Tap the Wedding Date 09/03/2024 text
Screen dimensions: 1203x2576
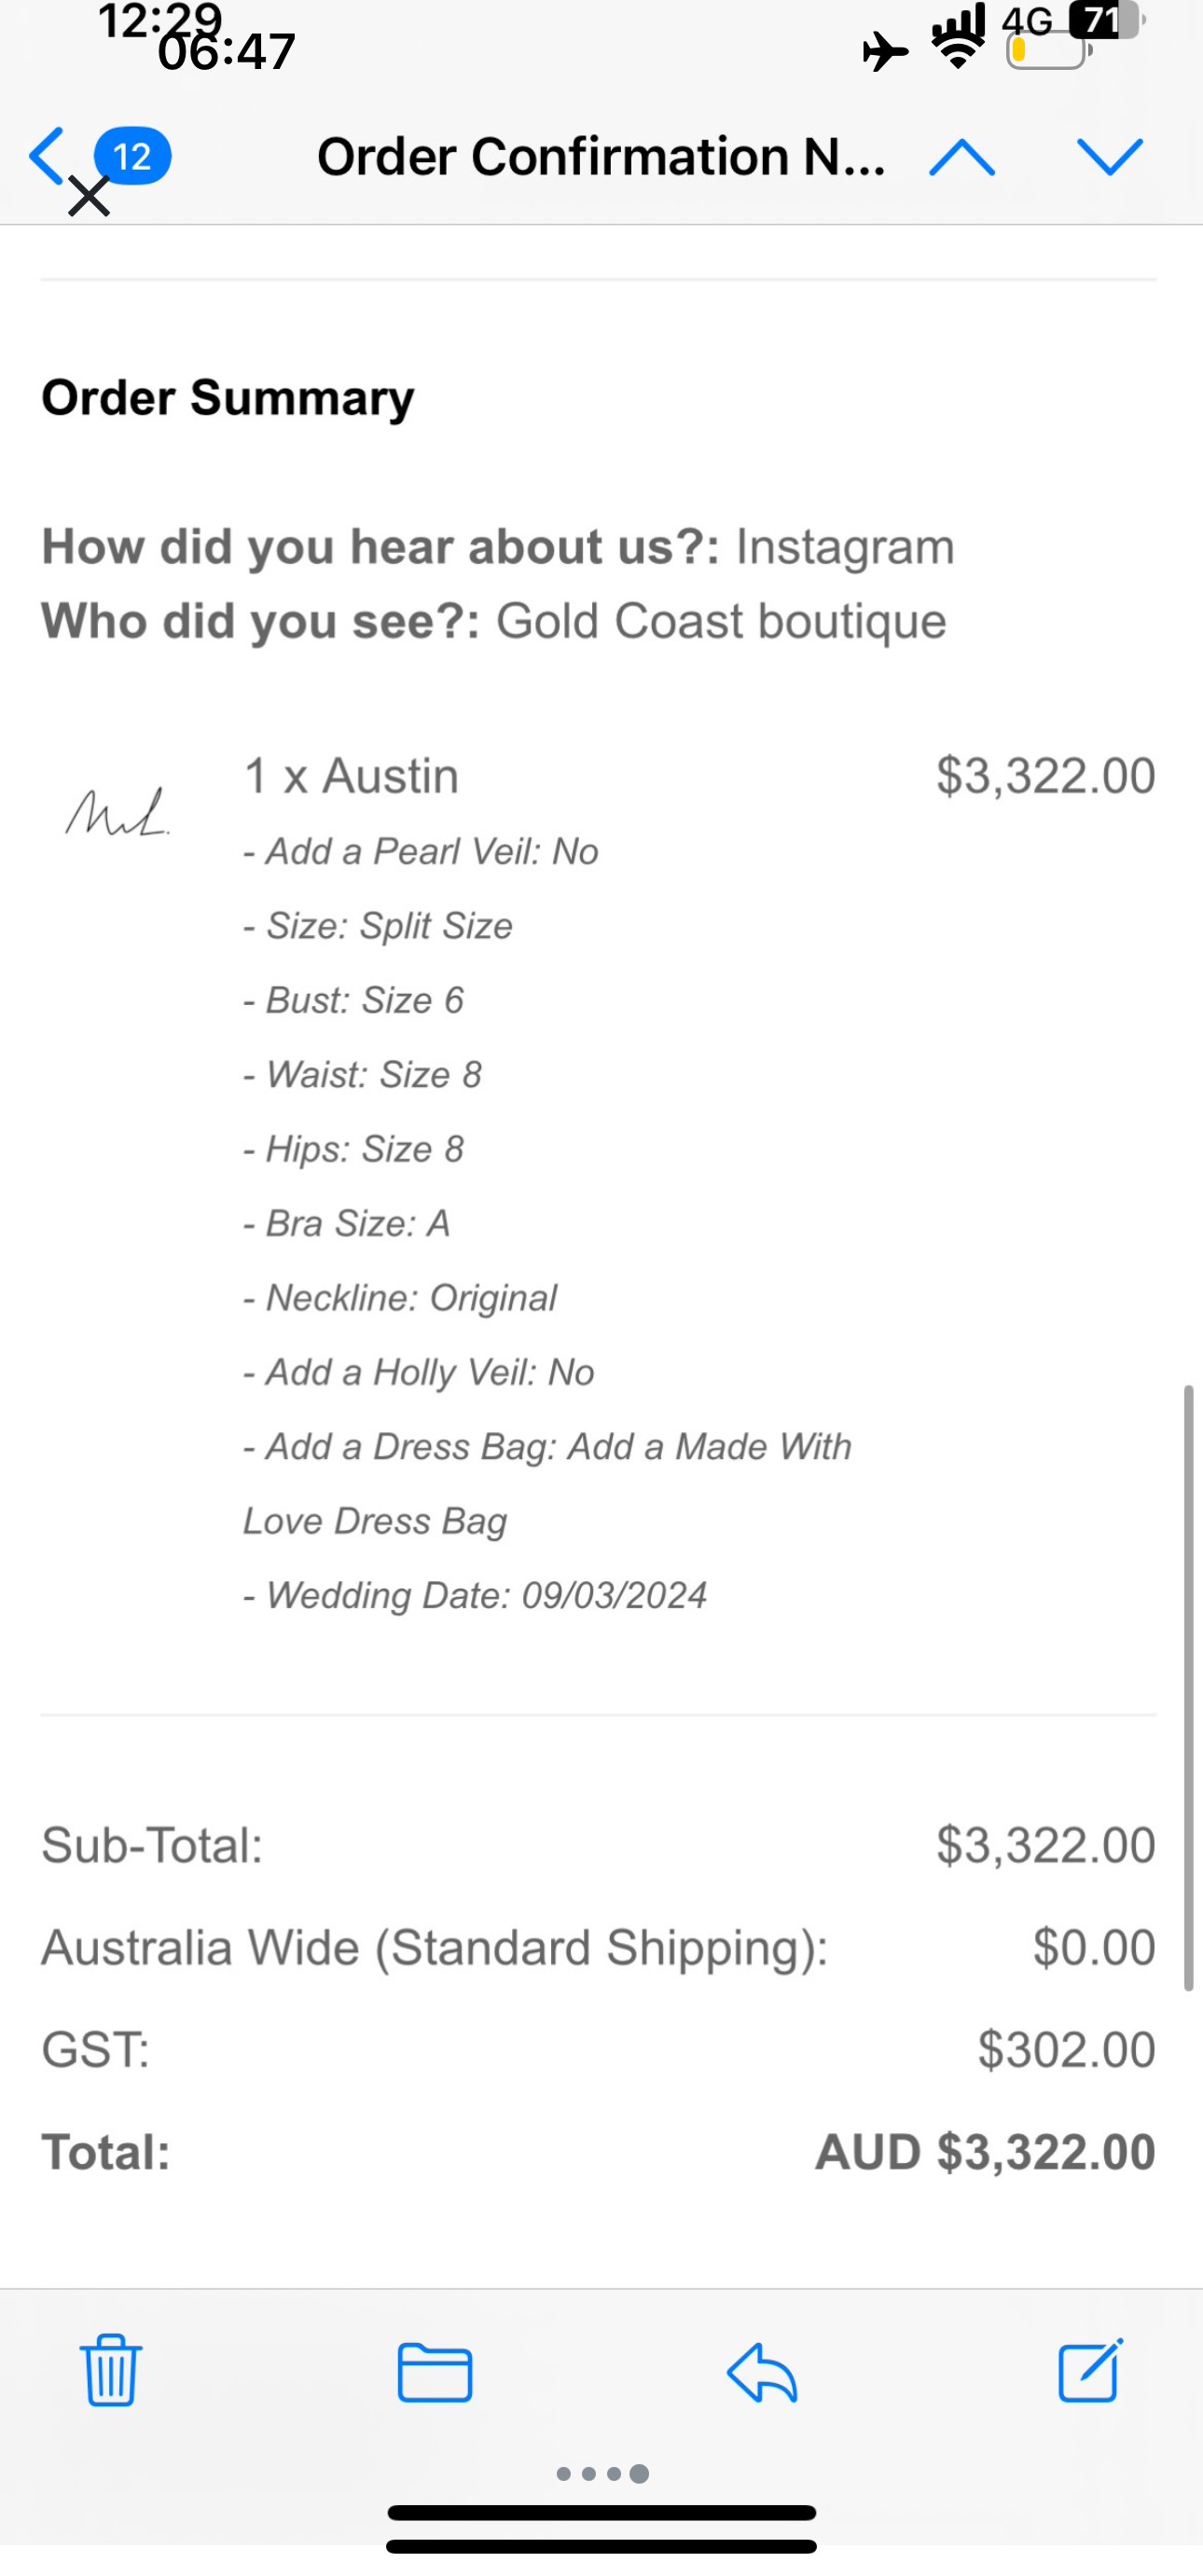tap(476, 1595)
